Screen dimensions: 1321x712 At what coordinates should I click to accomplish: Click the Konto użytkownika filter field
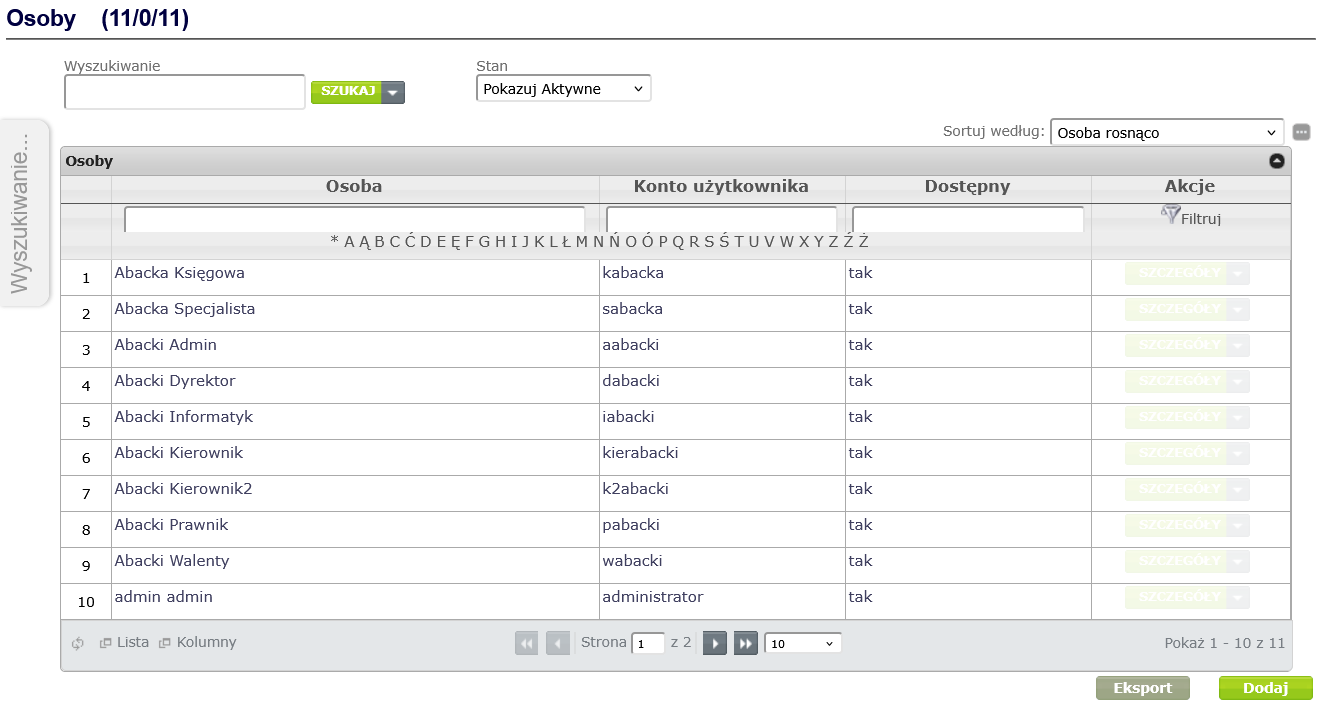tap(721, 219)
